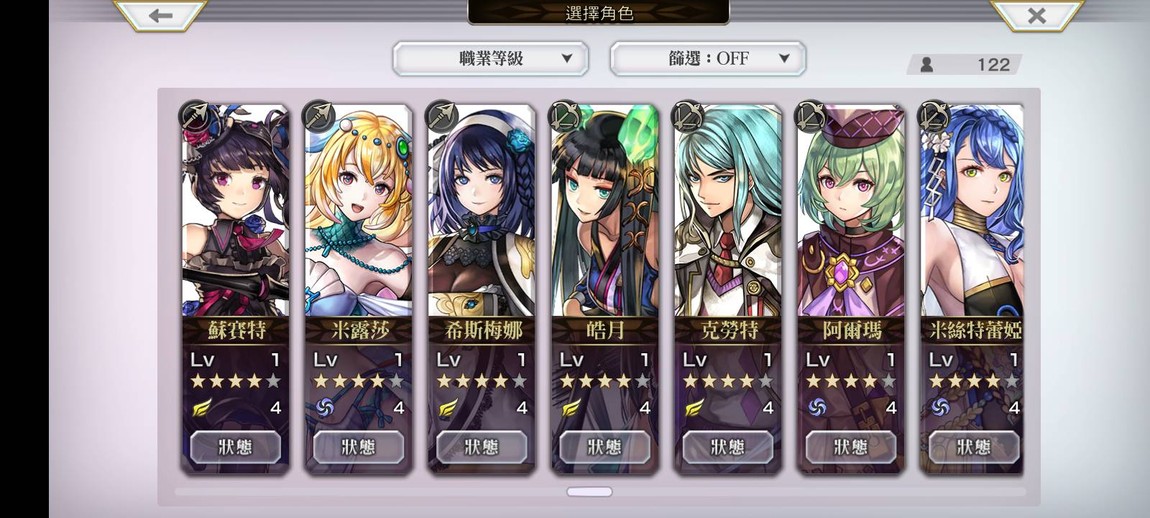Select the 蘇賽特 character portrait
The width and height of the screenshot is (1150, 518).
[235, 211]
